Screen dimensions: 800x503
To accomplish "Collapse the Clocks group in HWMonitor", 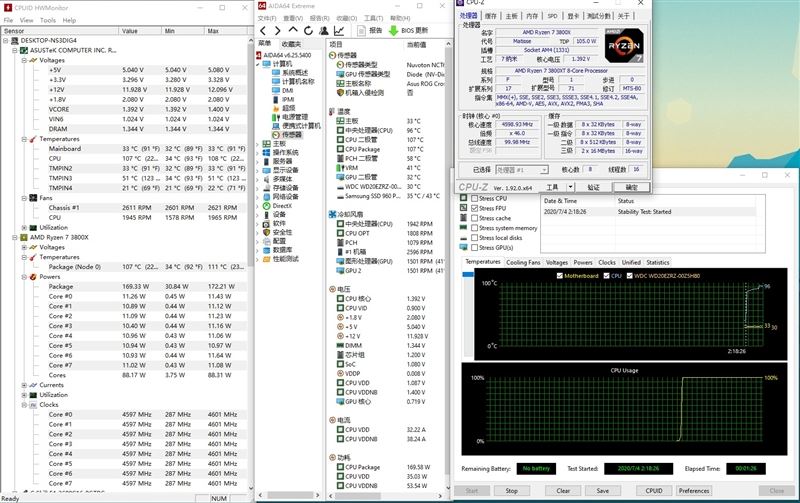I will (x=24, y=405).
